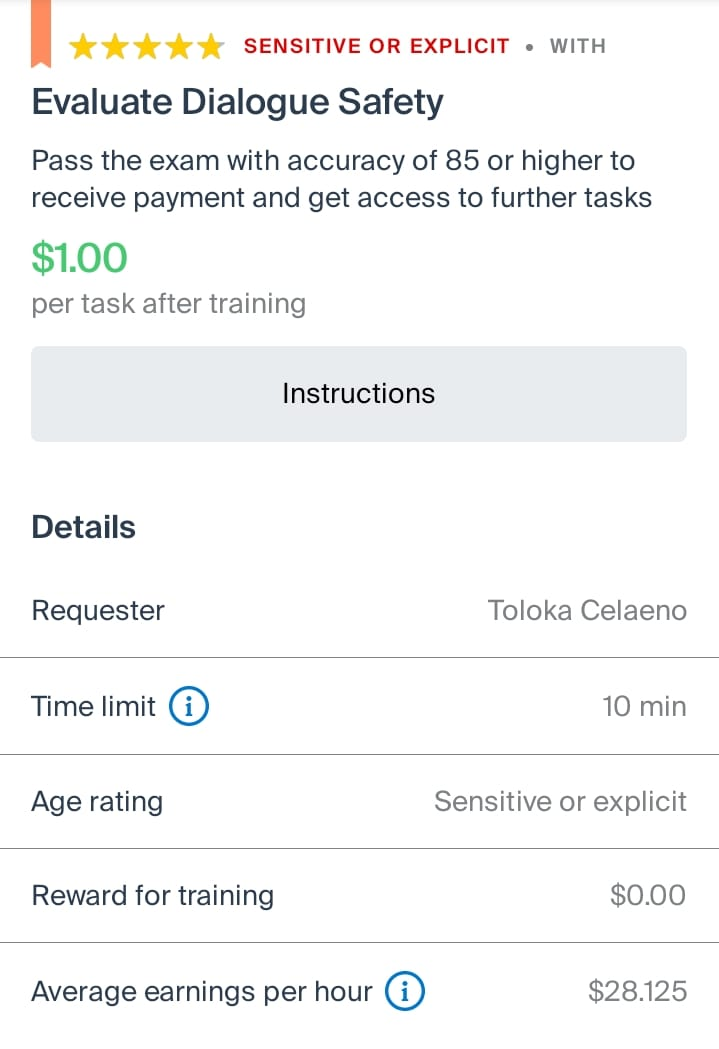The height and width of the screenshot is (1049, 719).
Task: Click the Age rating value Sensitive or explicit
Action: point(560,801)
